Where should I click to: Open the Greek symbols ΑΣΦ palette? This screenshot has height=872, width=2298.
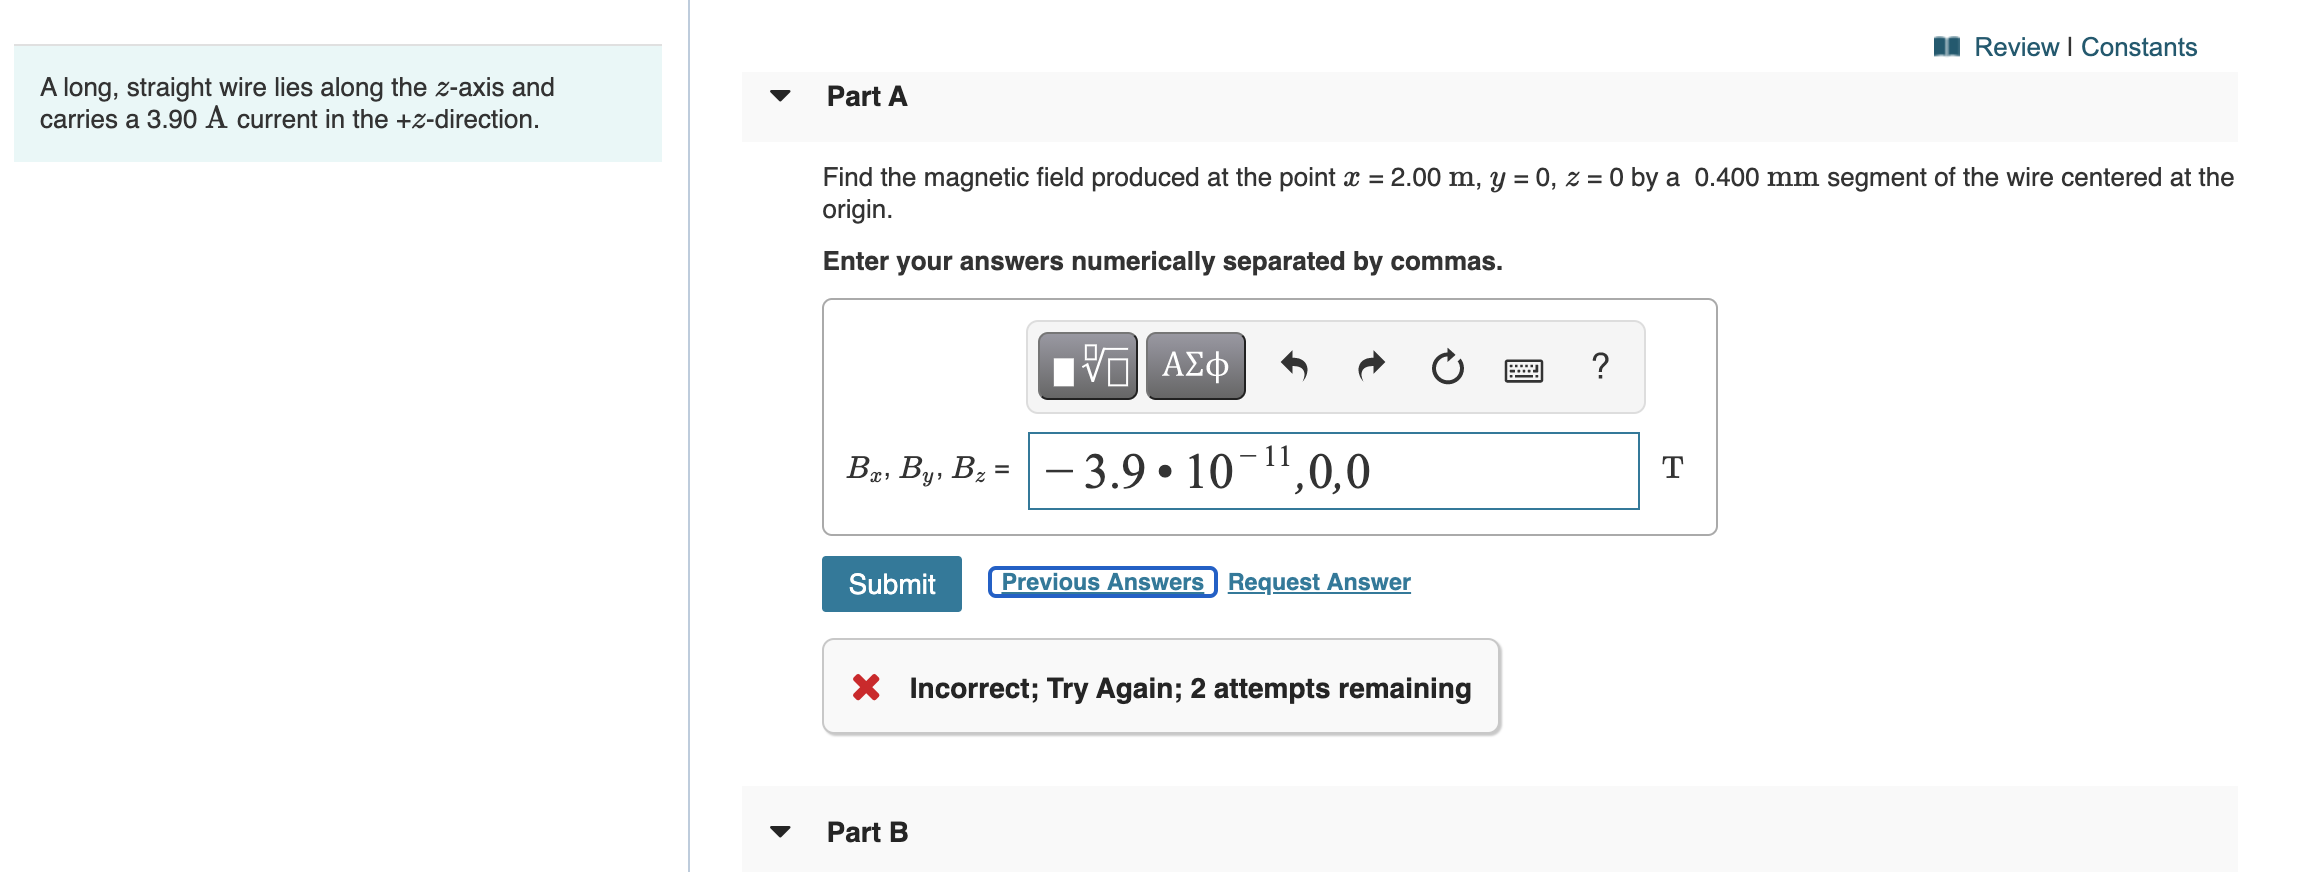tap(1195, 366)
